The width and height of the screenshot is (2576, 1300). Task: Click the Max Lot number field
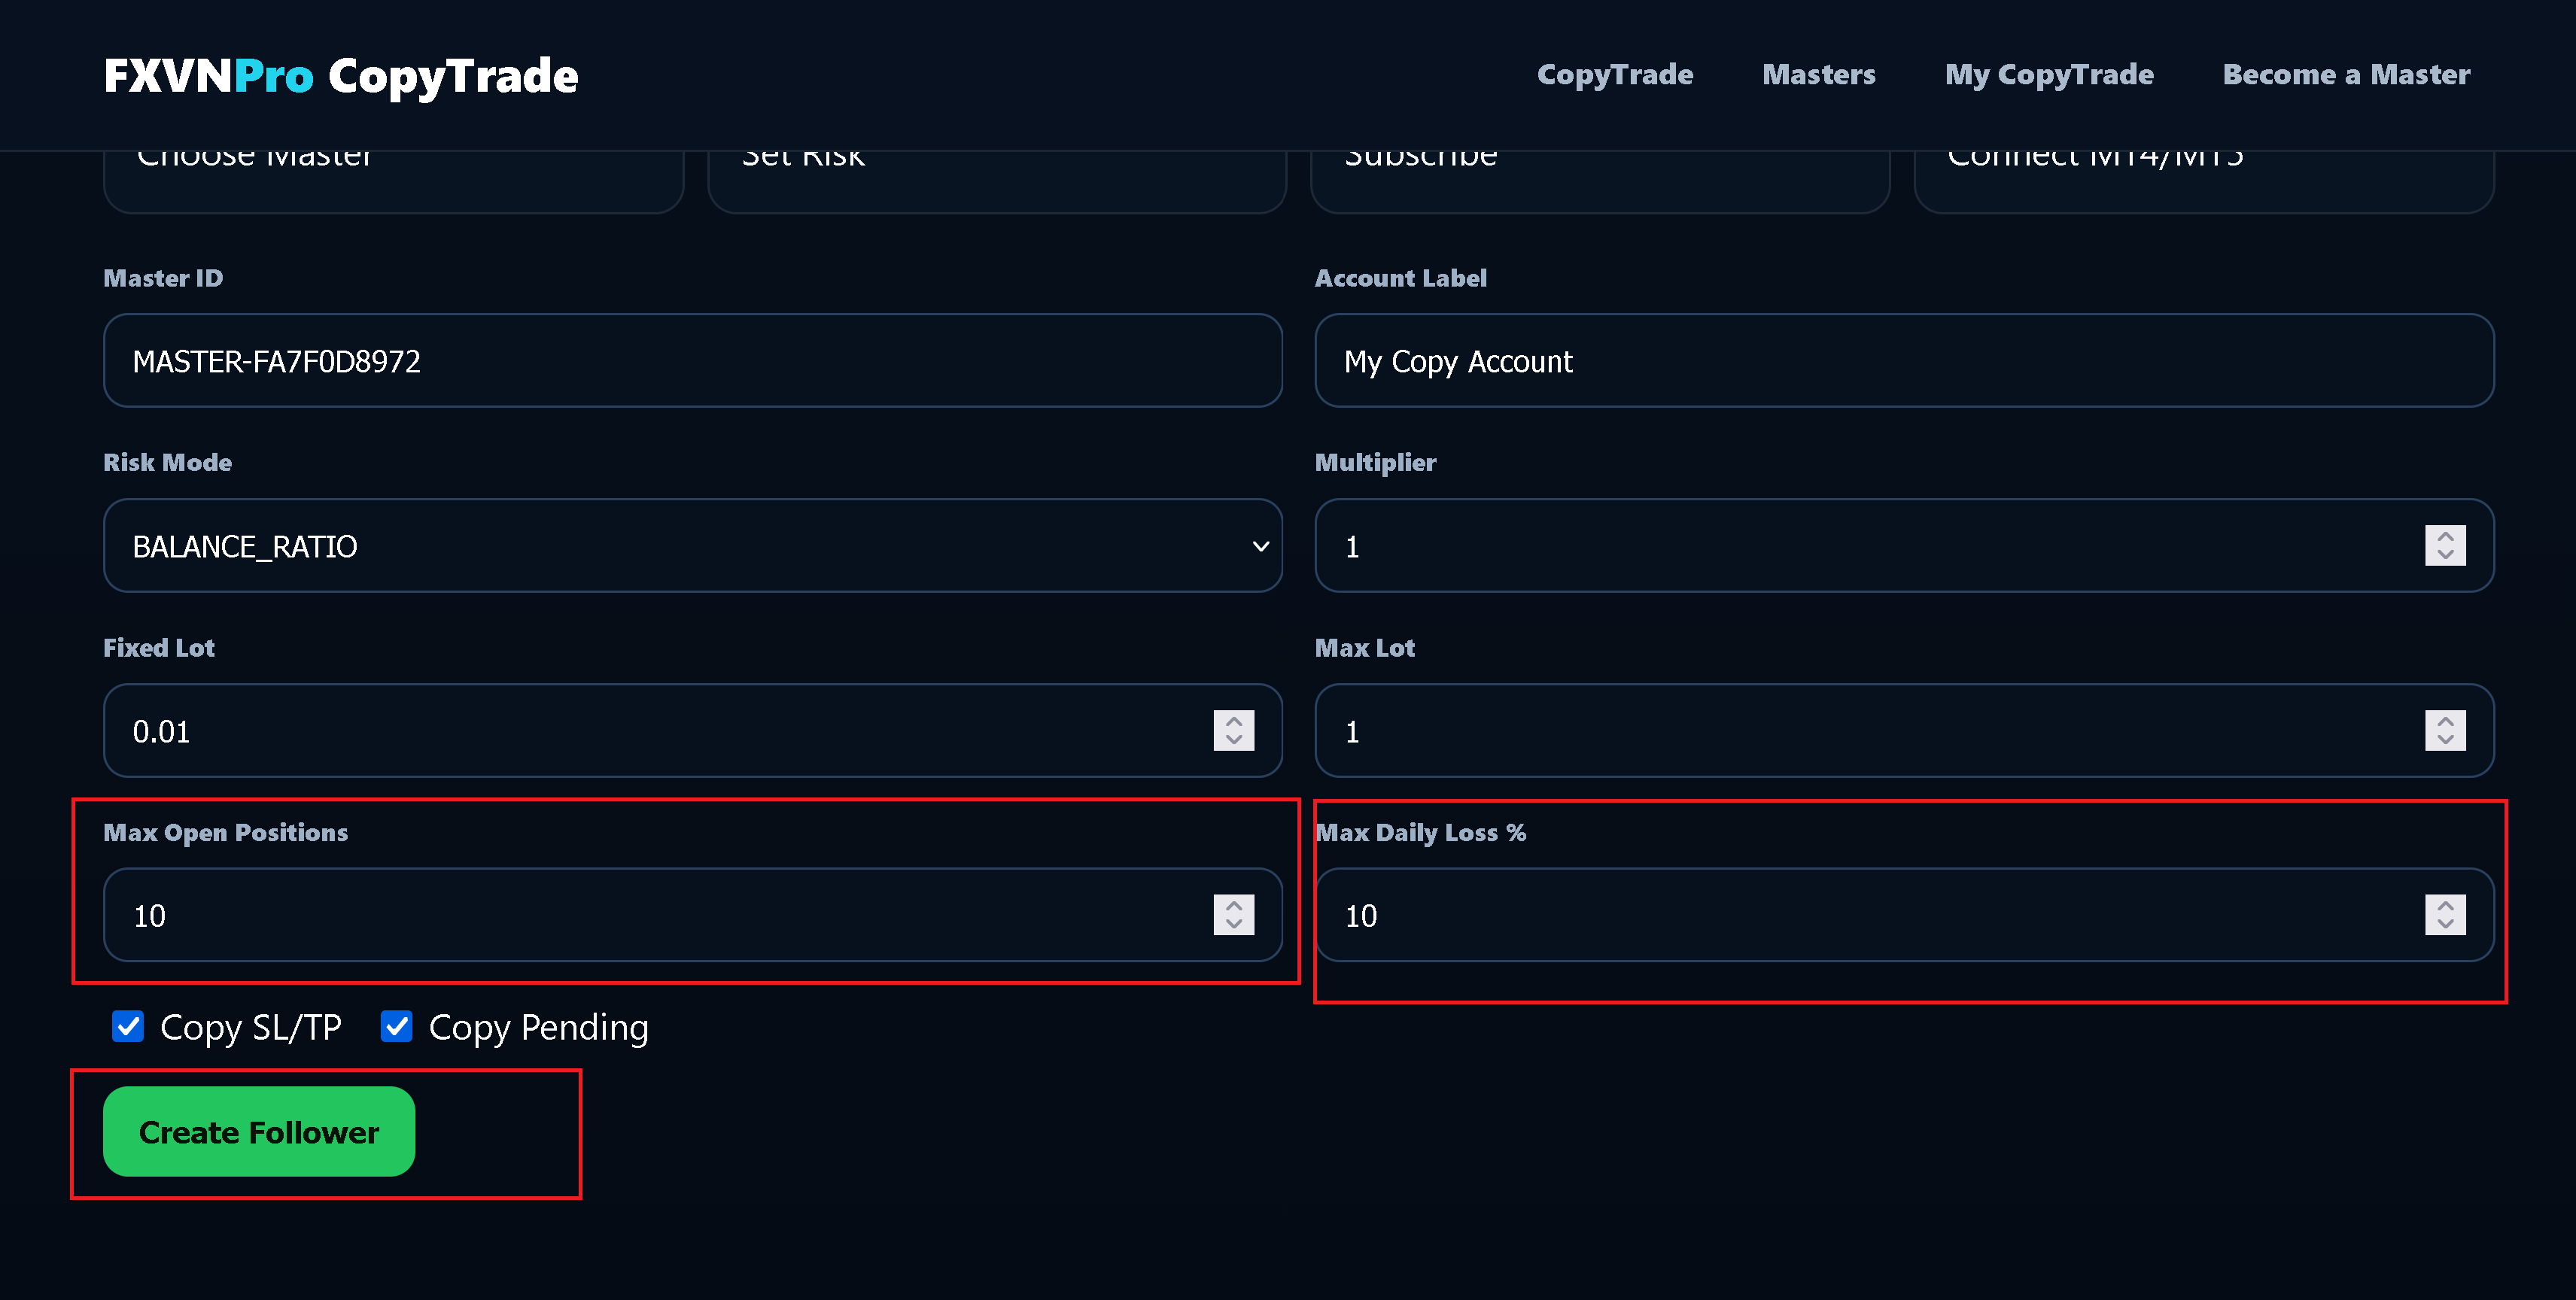click(x=1903, y=730)
